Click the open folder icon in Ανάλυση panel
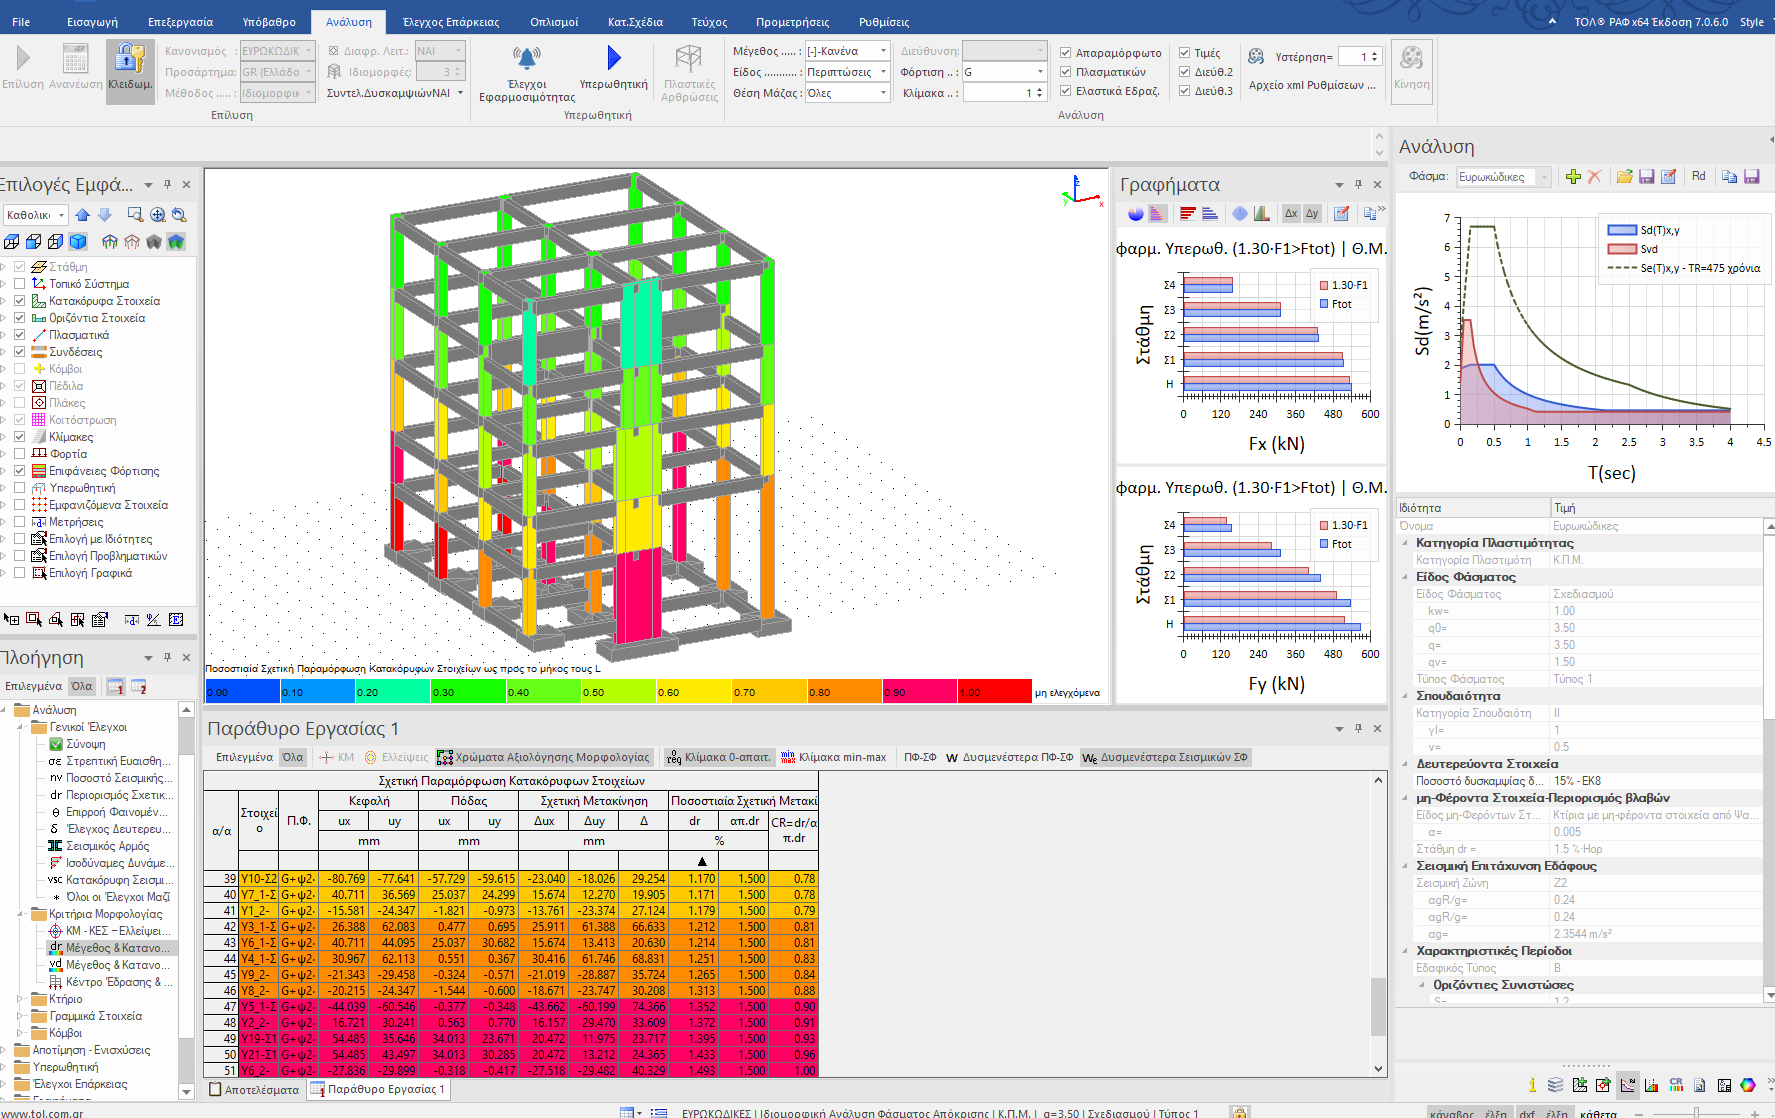Viewport: 1775px width, 1118px height. (1624, 176)
